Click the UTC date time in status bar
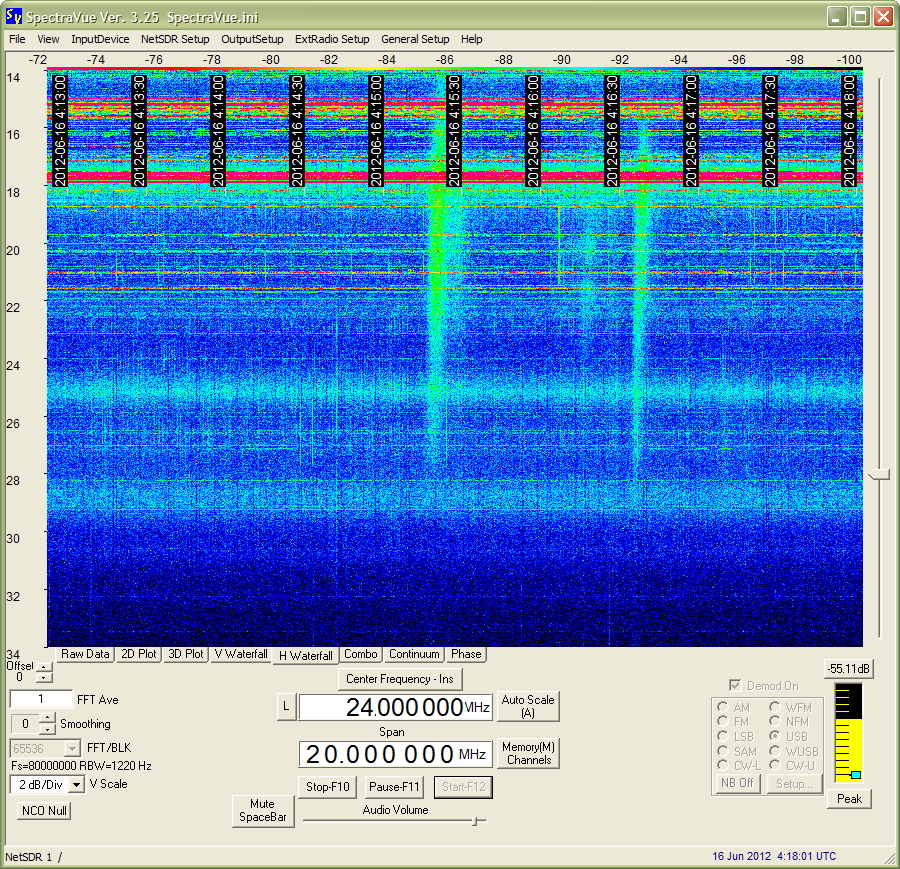900x869 pixels. click(774, 856)
